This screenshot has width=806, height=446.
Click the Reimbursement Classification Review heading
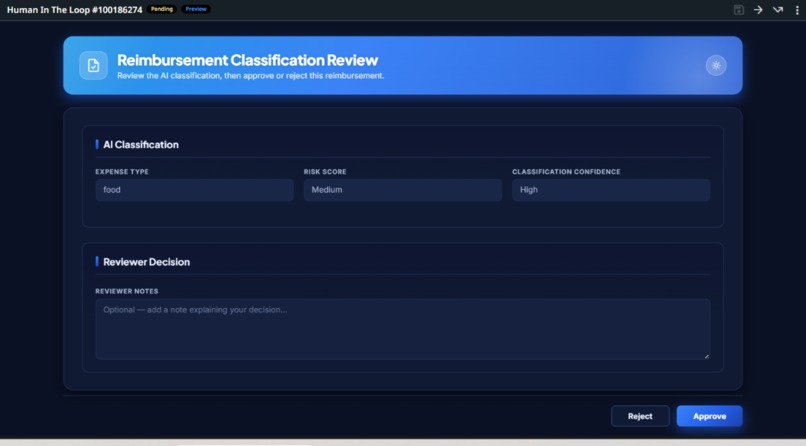click(248, 60)
